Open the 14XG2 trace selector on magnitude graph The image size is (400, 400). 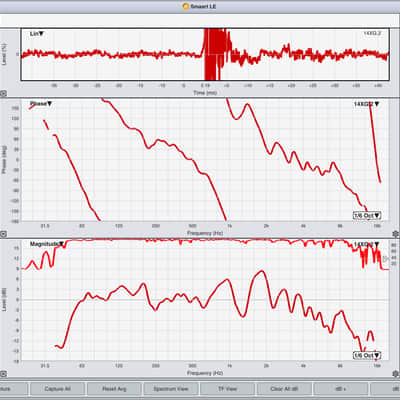point(366,245)
